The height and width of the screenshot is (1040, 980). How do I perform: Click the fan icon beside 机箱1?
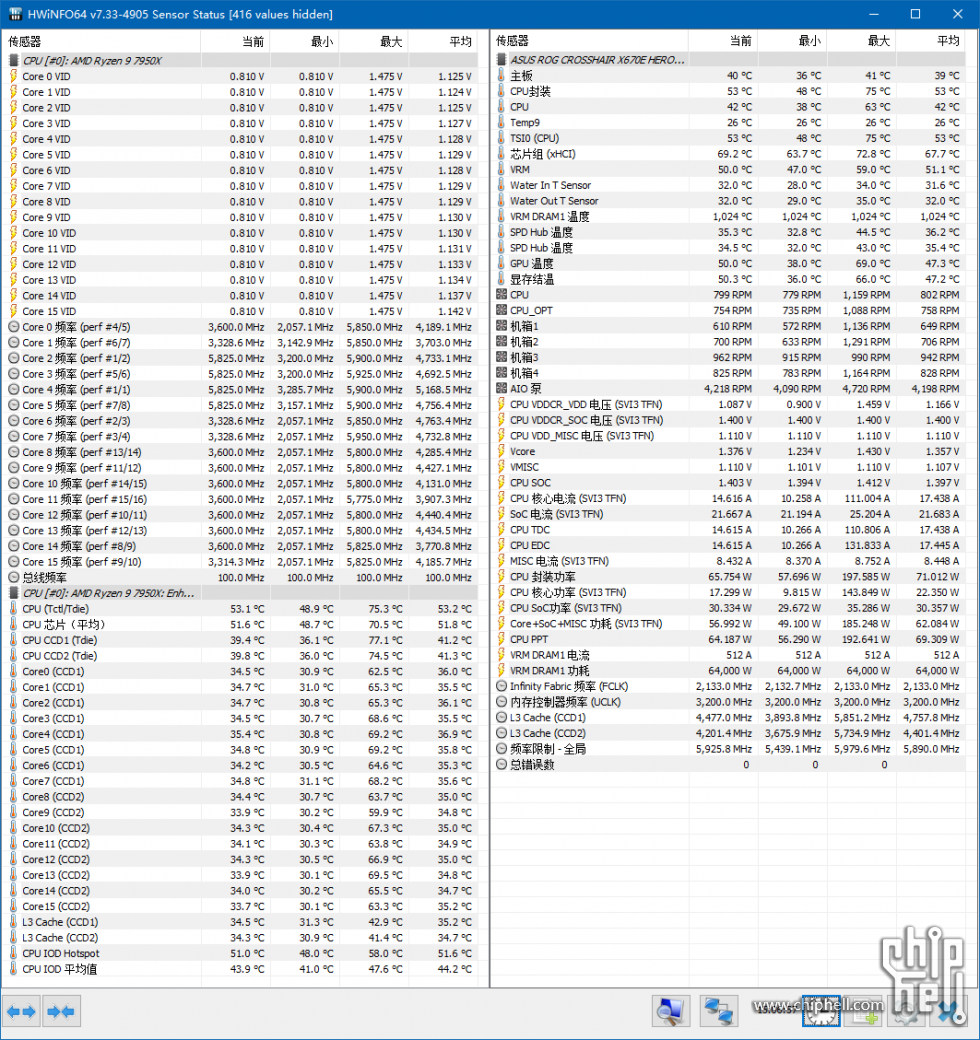point(501,326)
